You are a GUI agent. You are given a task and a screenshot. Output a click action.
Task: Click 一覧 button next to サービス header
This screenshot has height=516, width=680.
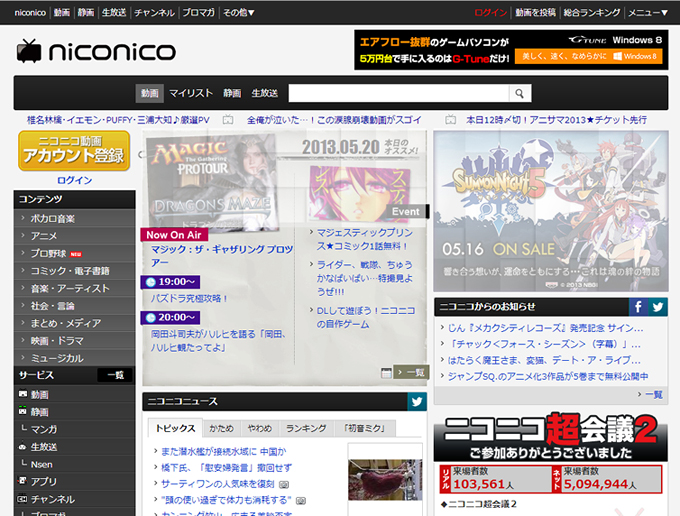[x=115, y=375]
